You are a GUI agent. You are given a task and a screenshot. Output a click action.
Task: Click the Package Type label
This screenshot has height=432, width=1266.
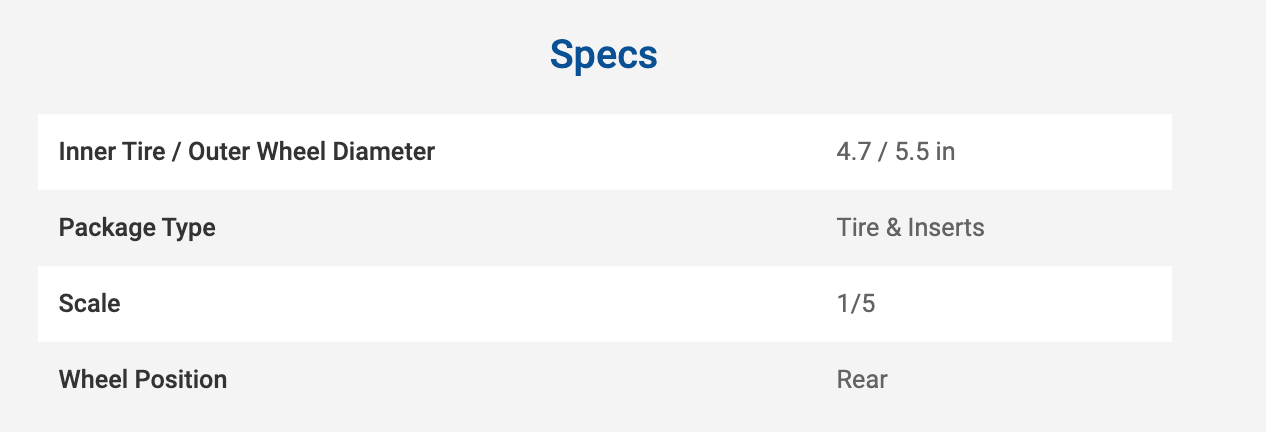137,228
